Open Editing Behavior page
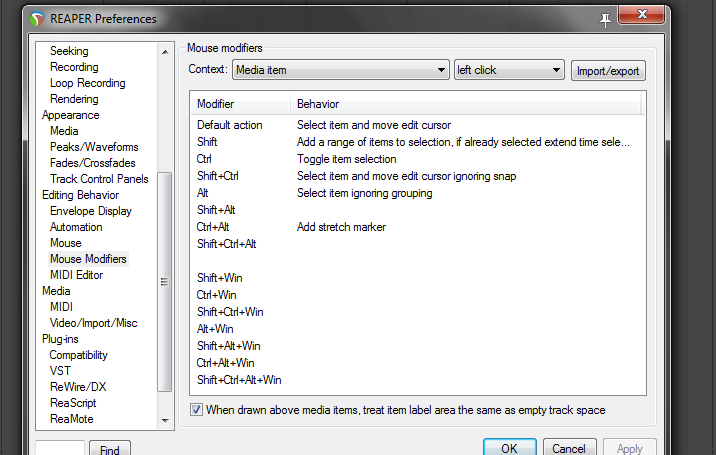716x455 pixels. (x=80, y=195)
